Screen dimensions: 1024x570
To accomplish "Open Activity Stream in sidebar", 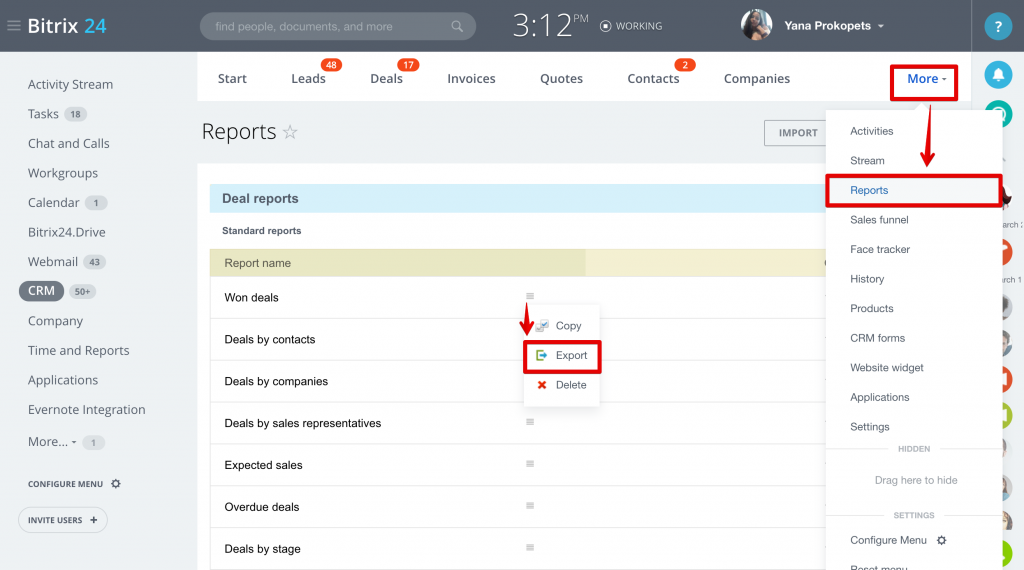I will (70, 84).
